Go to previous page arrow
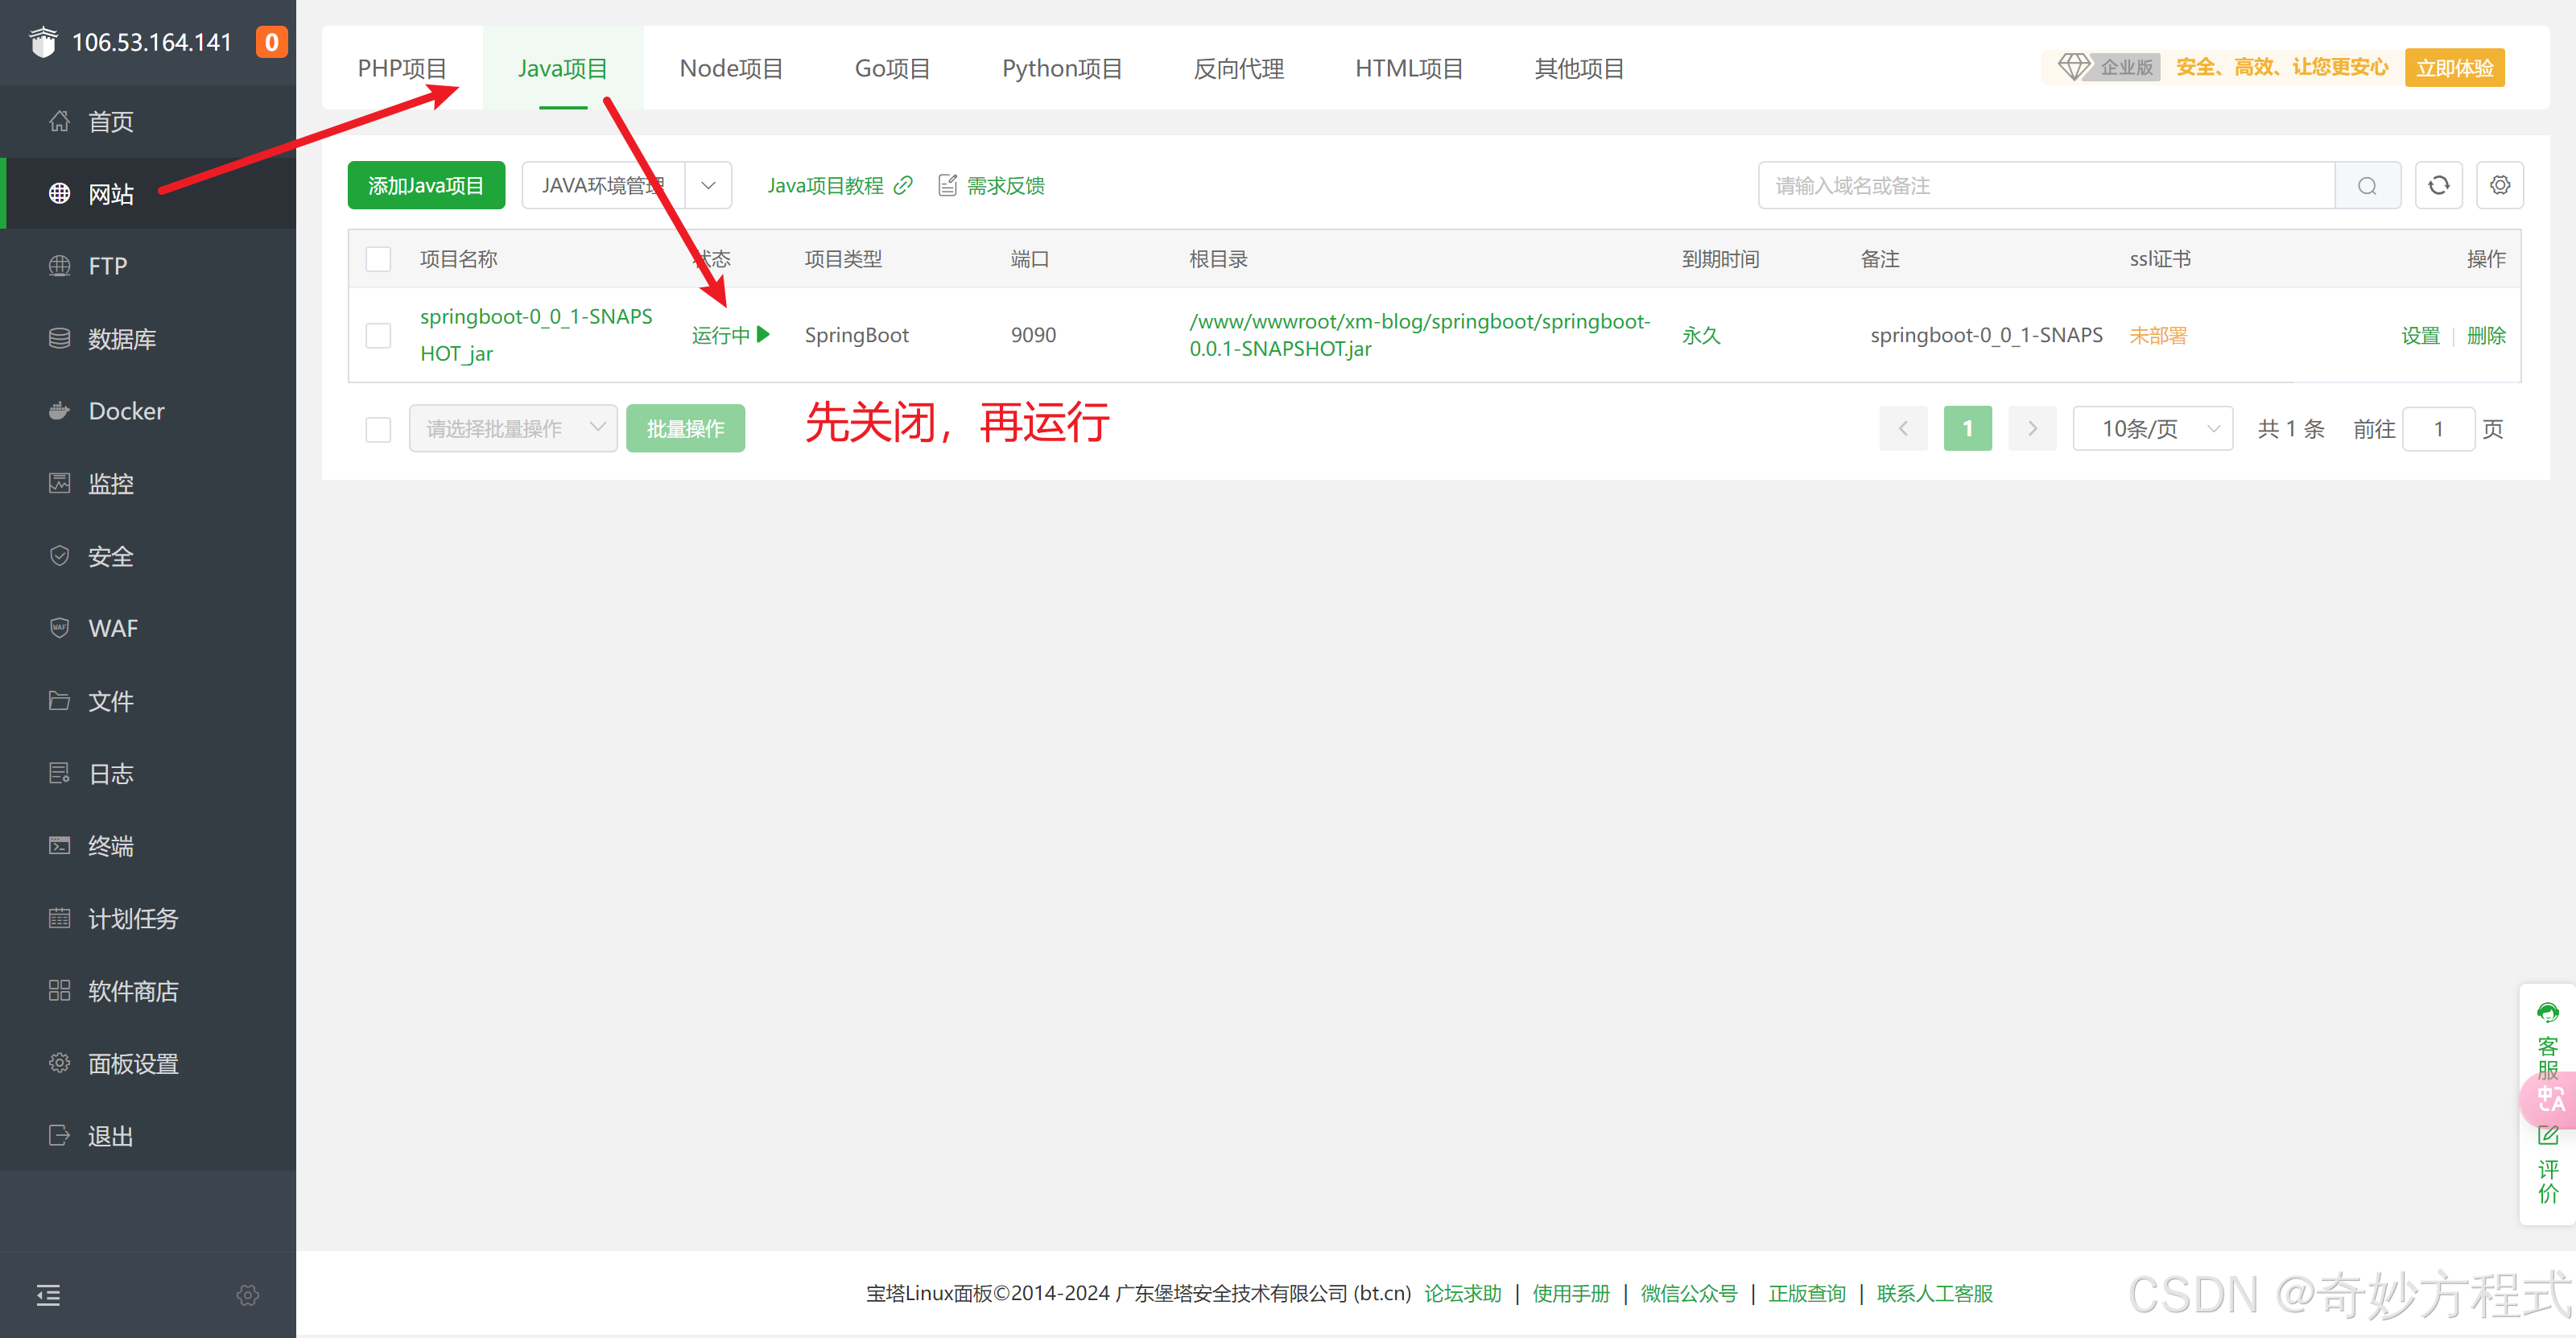The width and height of the screenshot is (2576, 1338). tap(1903, 428)
